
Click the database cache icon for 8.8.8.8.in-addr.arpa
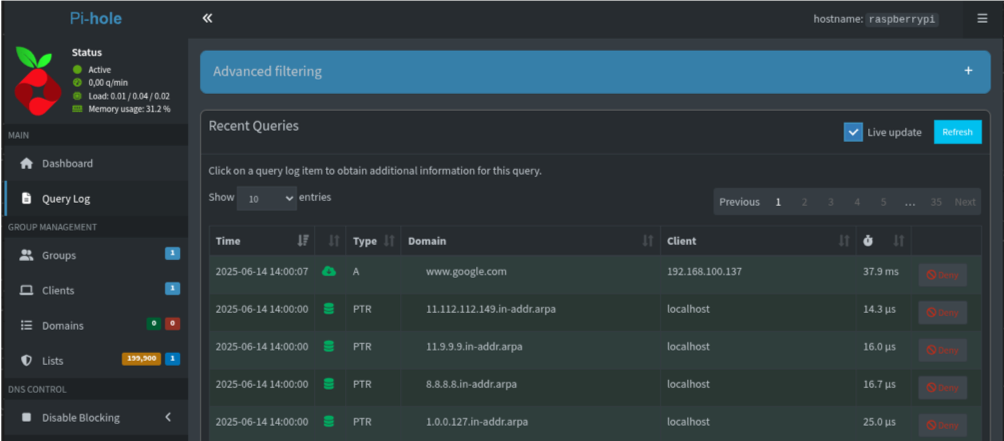coord(329,384)
